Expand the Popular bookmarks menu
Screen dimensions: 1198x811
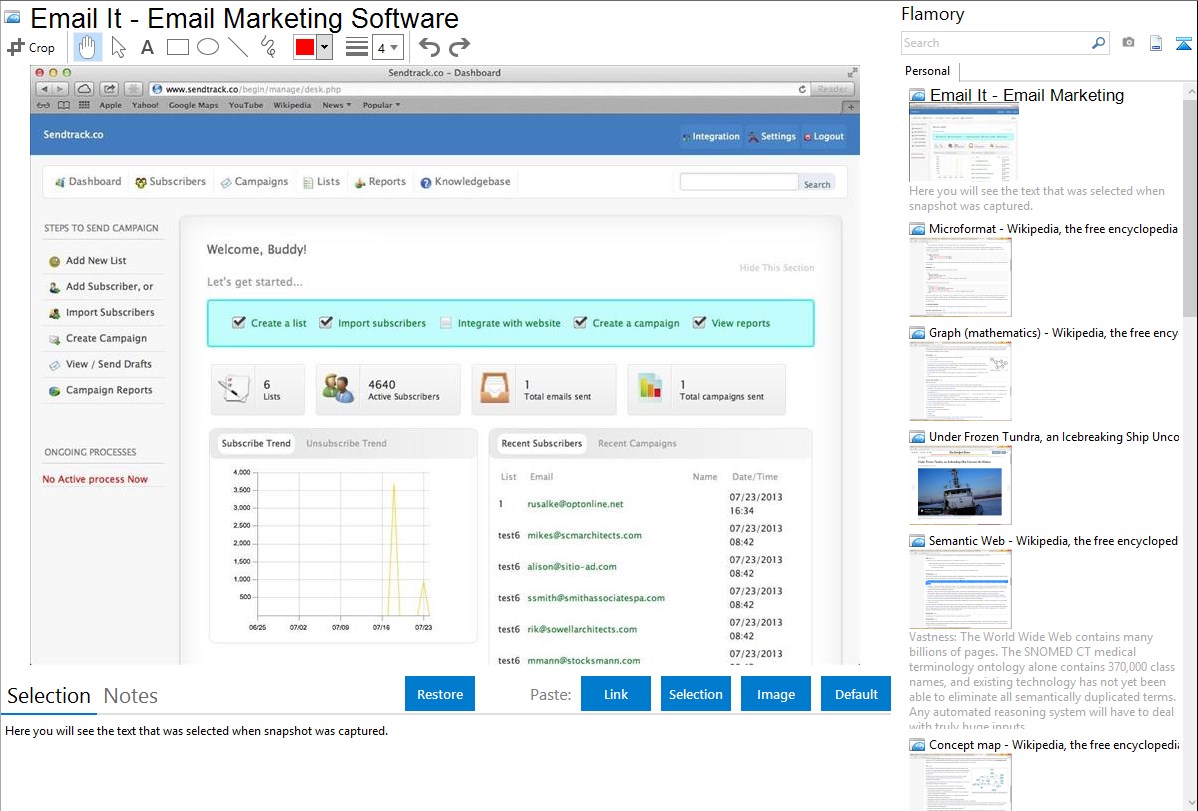click(381, 105)
